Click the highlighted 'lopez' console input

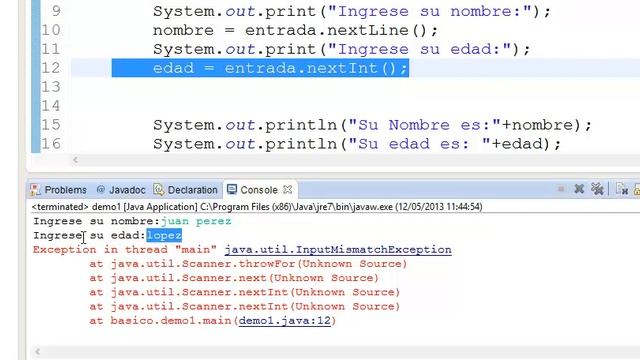pyautogui.click(x=164, y=235)
